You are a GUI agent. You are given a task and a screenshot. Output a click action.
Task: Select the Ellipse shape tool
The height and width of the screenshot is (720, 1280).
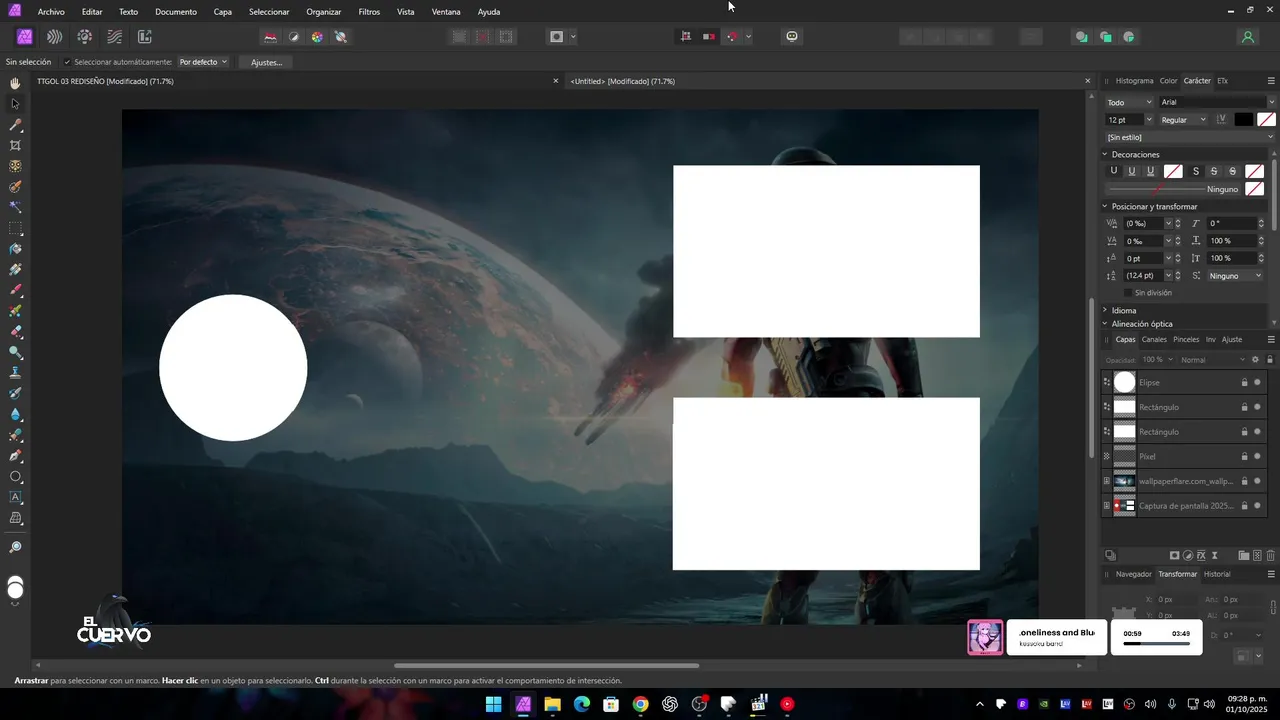(x=15, y=477)
